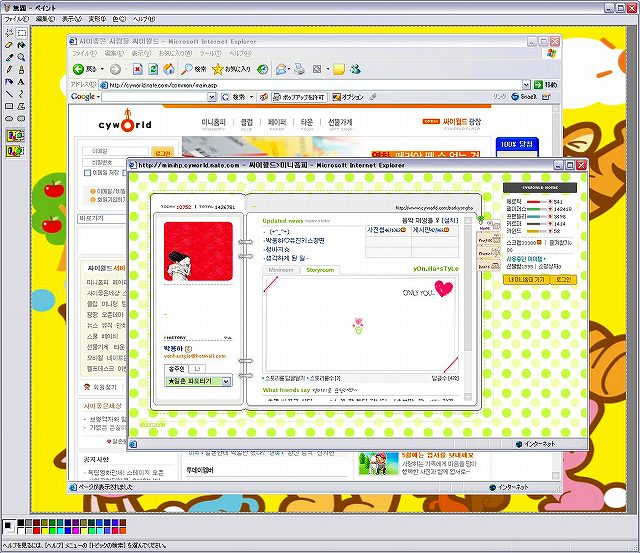The width and height of the screenshot is (640, 553).
Task: Select the Text (A) tool
Action: [x=22, y=82]
